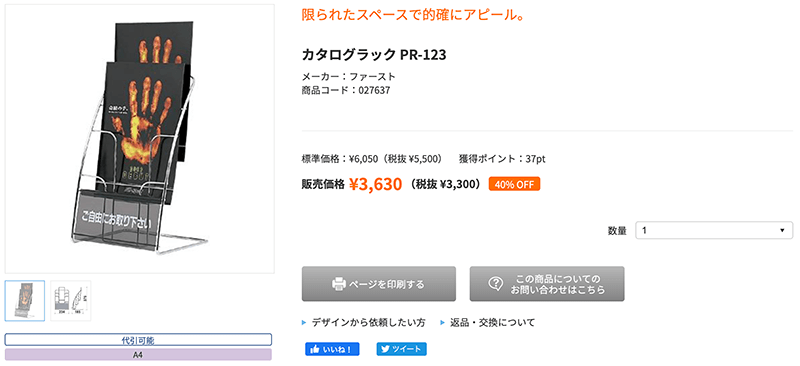Select the first catalog rack thumbnail
This screenshot has height=366, width=800.
(x=25, y=301)
